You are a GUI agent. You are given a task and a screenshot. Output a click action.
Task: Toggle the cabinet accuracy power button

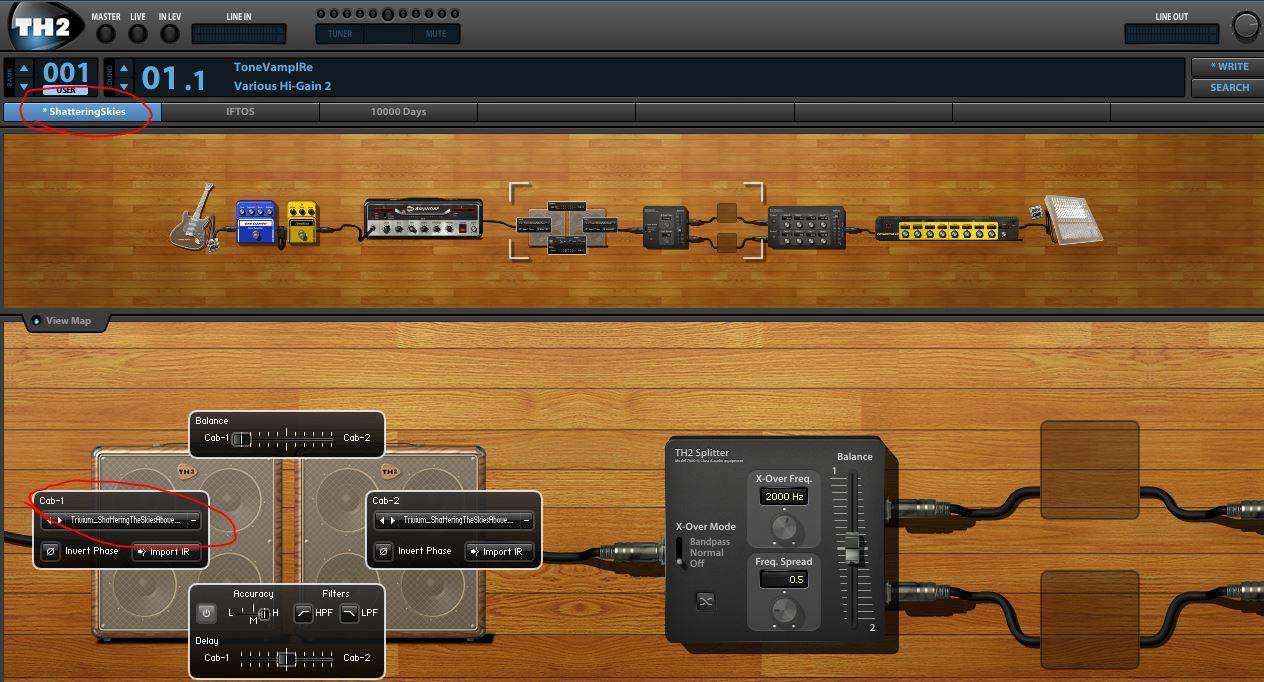(206, 613)
